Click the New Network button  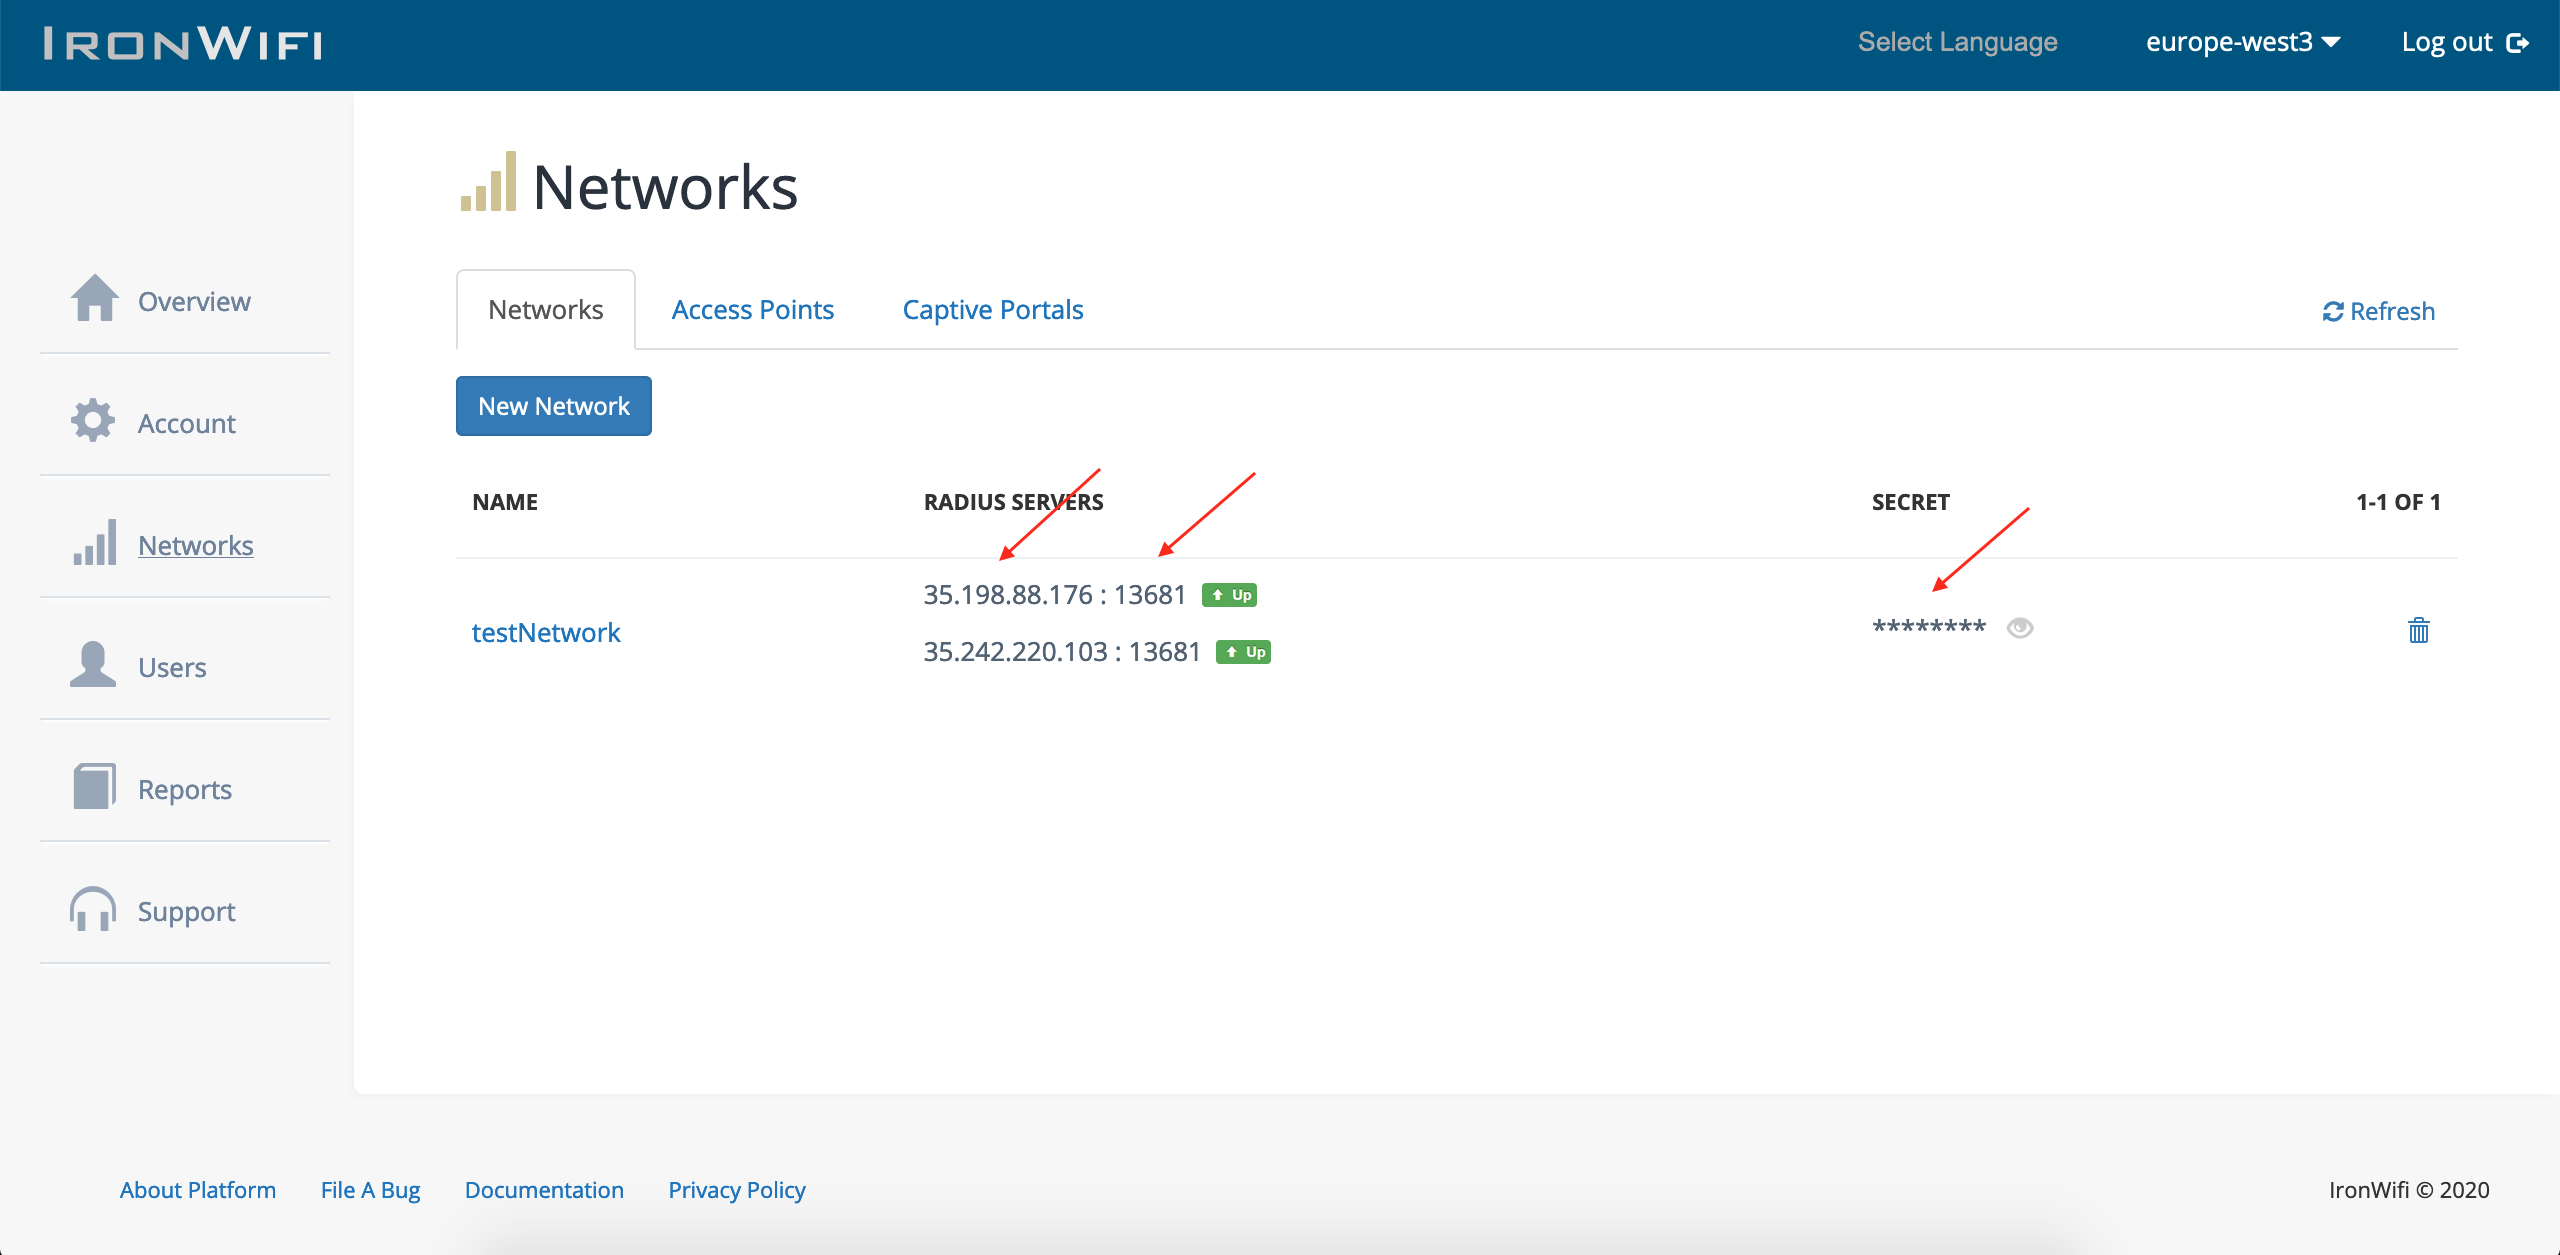pyautogui.click(x=553, y=405)
